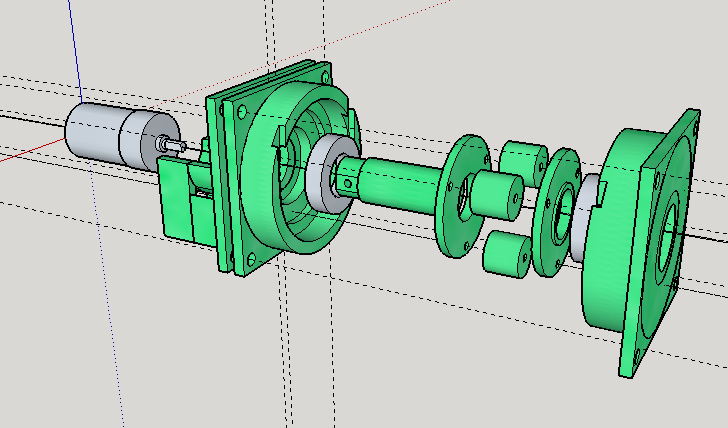Image resolution: width=728 pixels, height=428 pixels.
Task: Click the center hub cylinder between the discs
Action: (x=492, y=193)
